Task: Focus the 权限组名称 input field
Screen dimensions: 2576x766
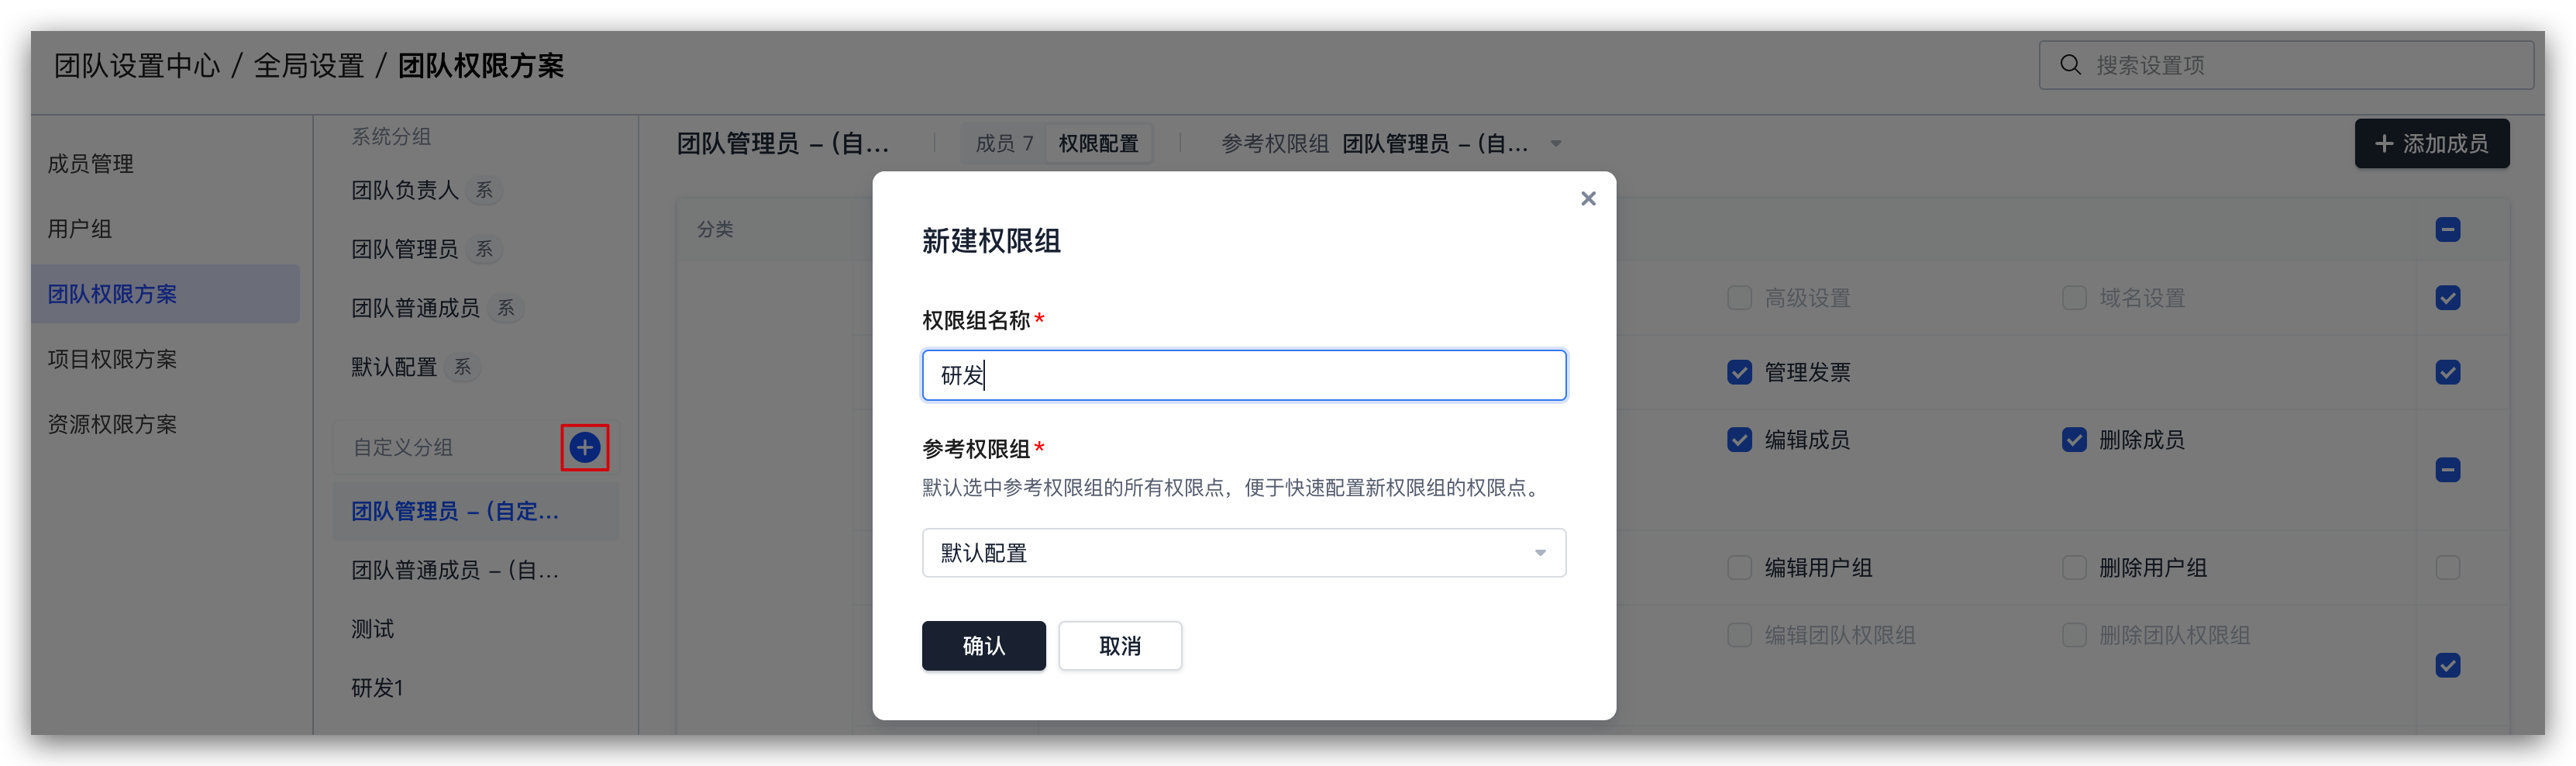Action: [x=1243, y=375]
